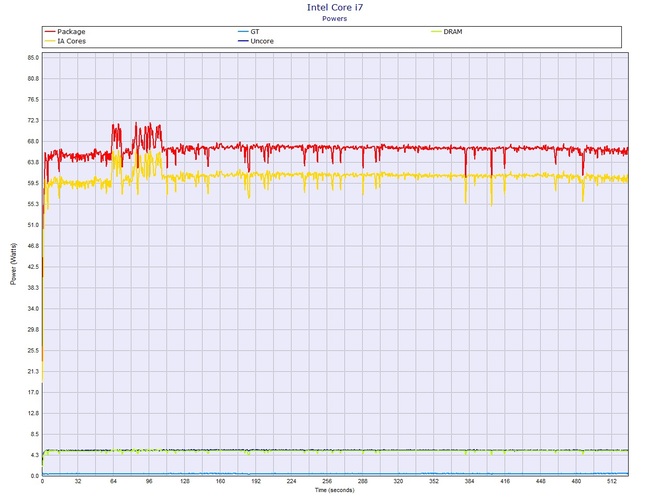Click the dark blue Uncore legend swatch
Screen dimensions: 670x502
pos(243,41)
